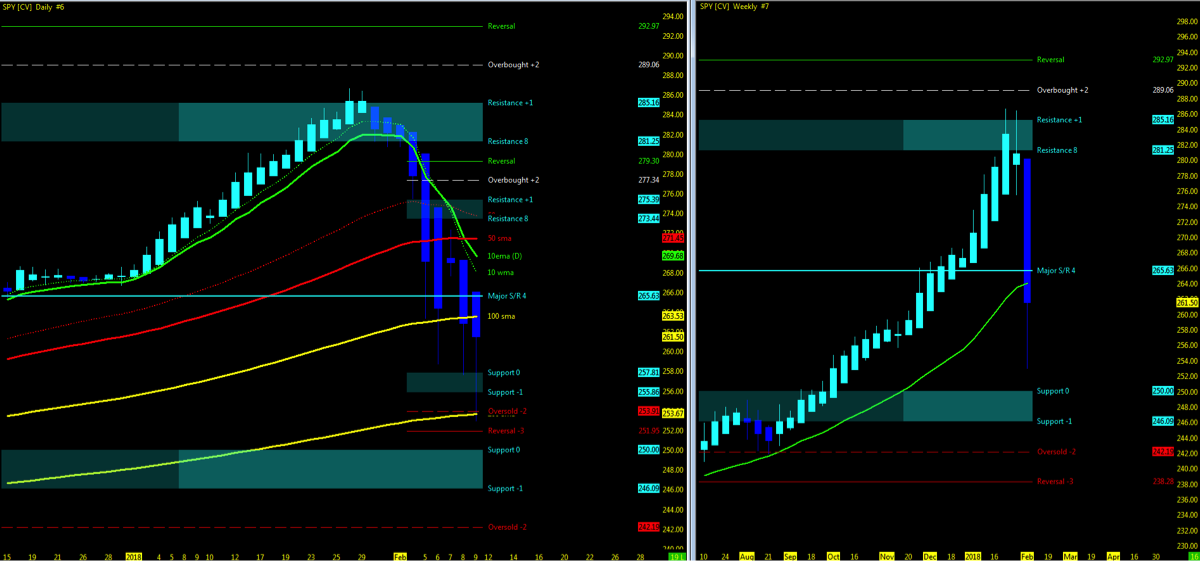Click the 281.25 price tag in Weekly chart
Viewport: 1200px width, 561px height.
pos(1162,150)
